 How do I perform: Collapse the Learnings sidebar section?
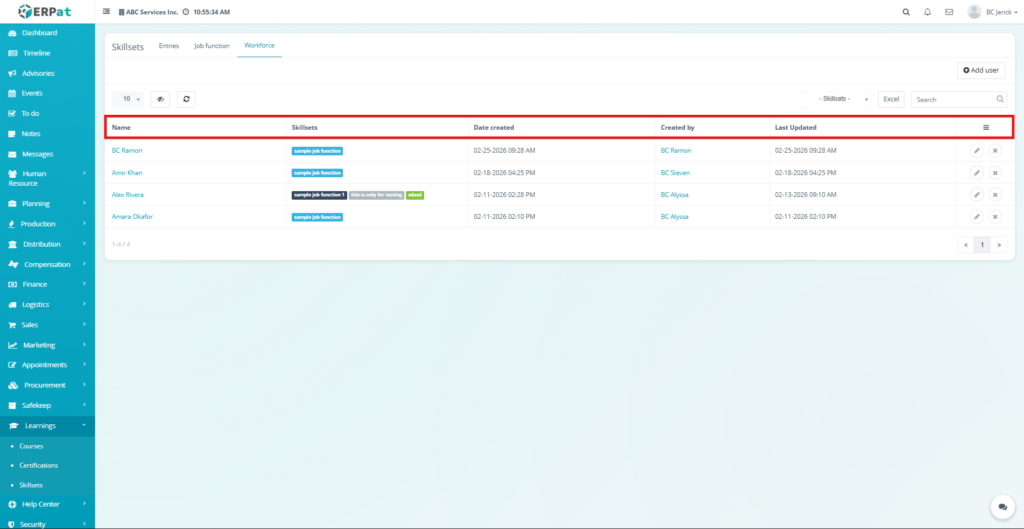(47, 425)
